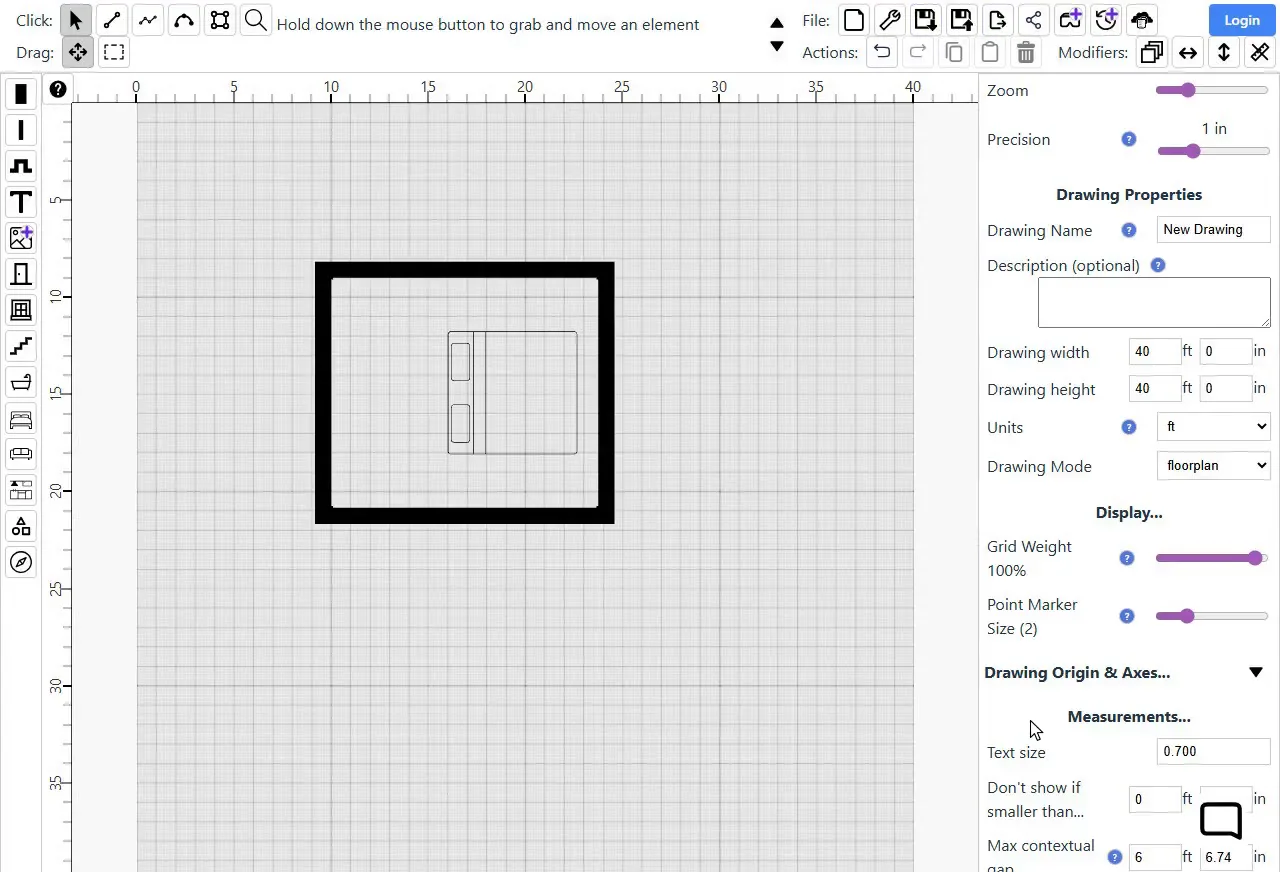Screen dimensions: 1280x872
Task: Select the arrow pointer click tool
Action: (76, 20)
